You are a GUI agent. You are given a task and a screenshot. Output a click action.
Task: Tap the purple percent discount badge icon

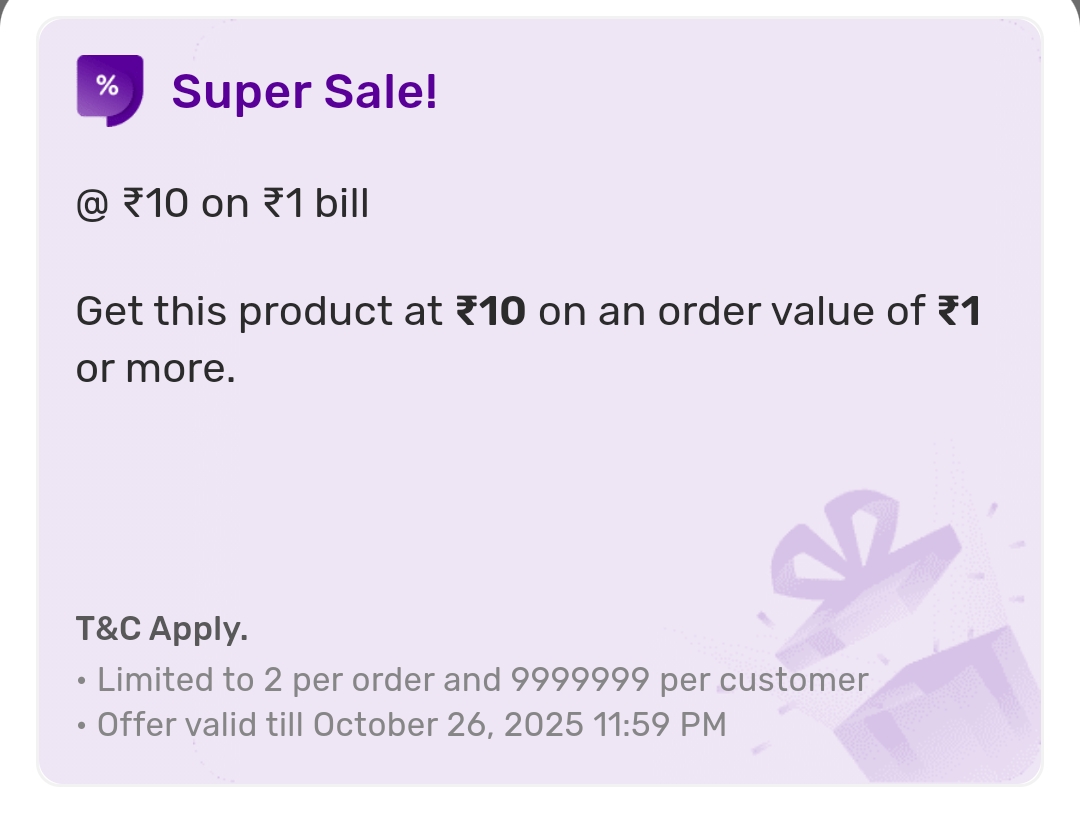tap(110, 90)
